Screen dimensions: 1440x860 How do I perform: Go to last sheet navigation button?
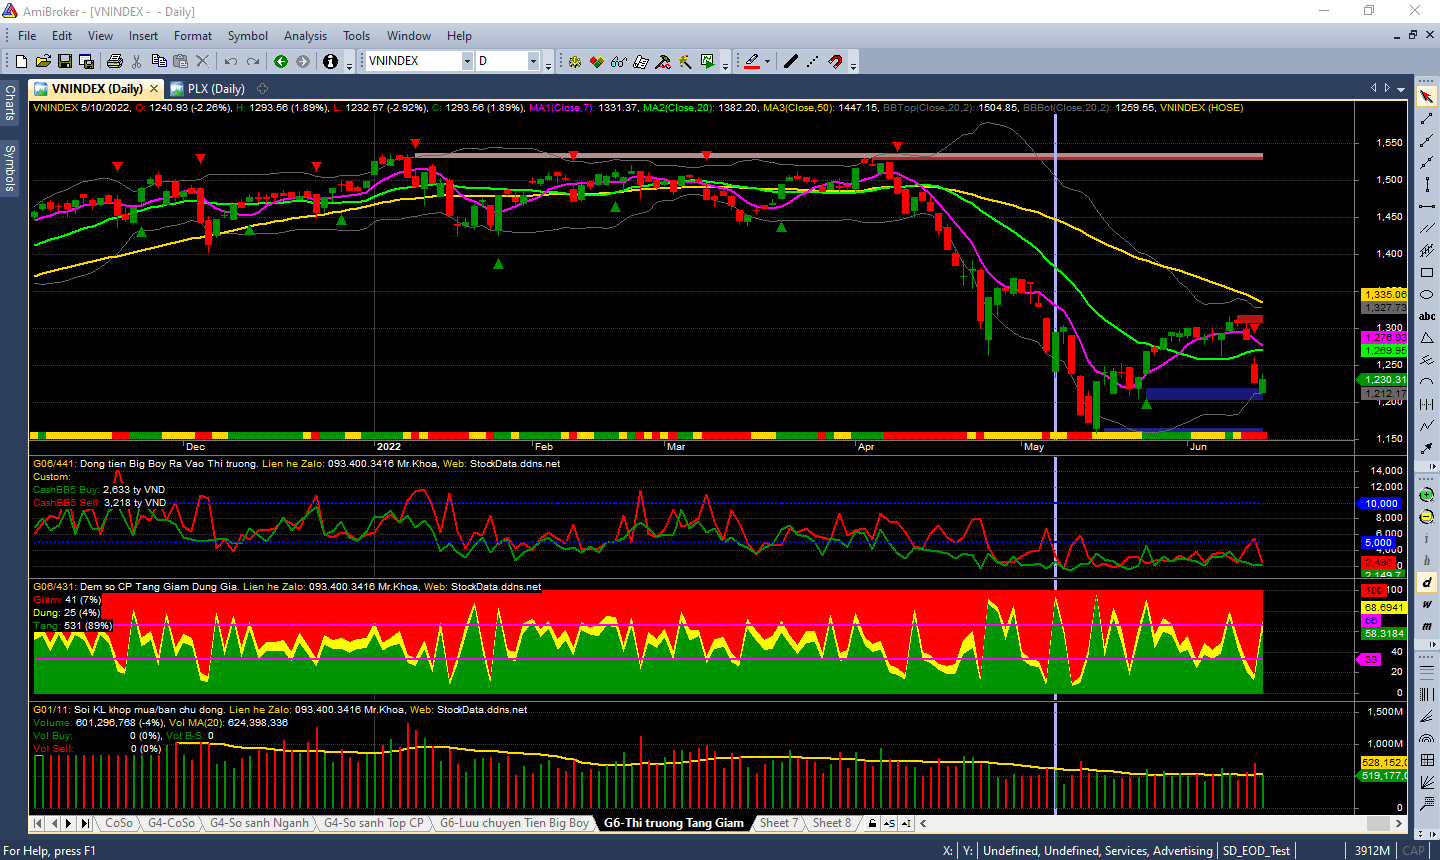pos(85,823)
